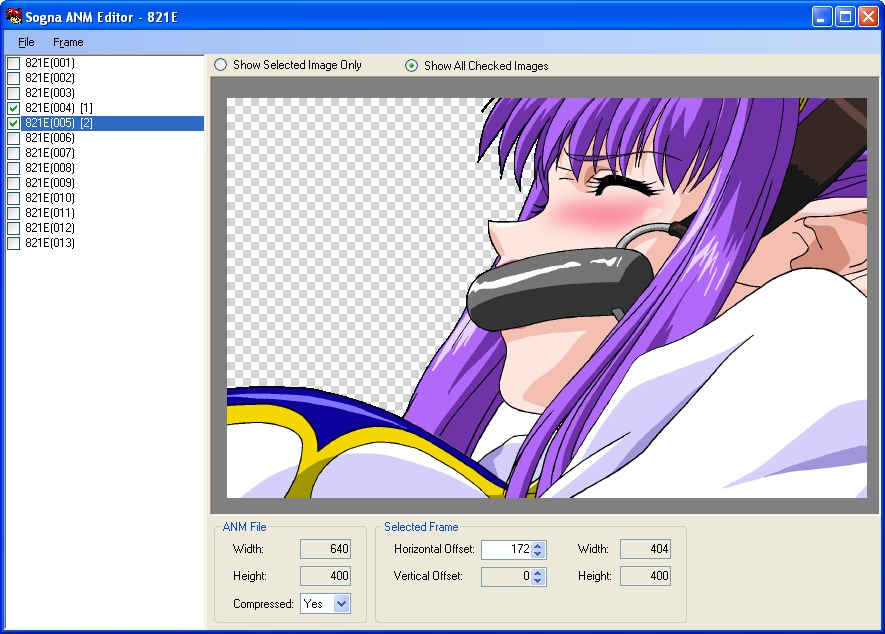Click the Selected Frame Height field

click(646, 576)
